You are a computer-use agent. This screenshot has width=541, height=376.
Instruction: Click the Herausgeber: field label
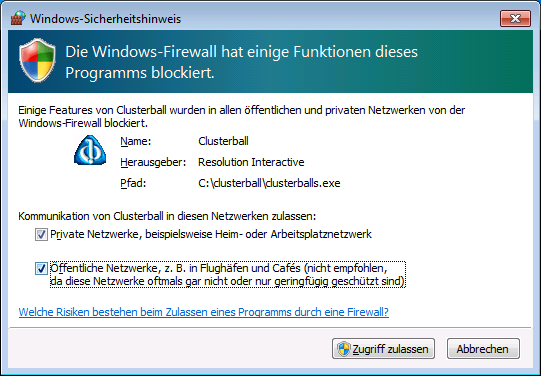pyautogui.click(x=153, y=162)
